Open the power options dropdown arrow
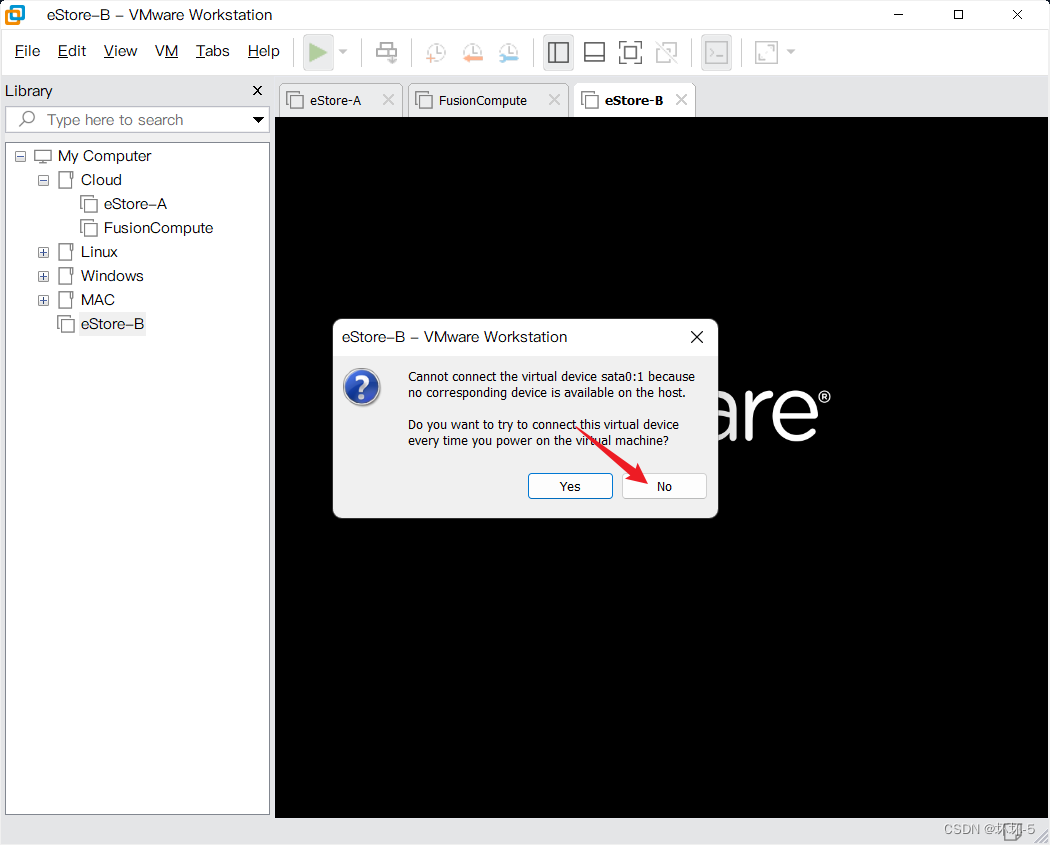This screenshot has width=1050, height=845. (343, 52)
